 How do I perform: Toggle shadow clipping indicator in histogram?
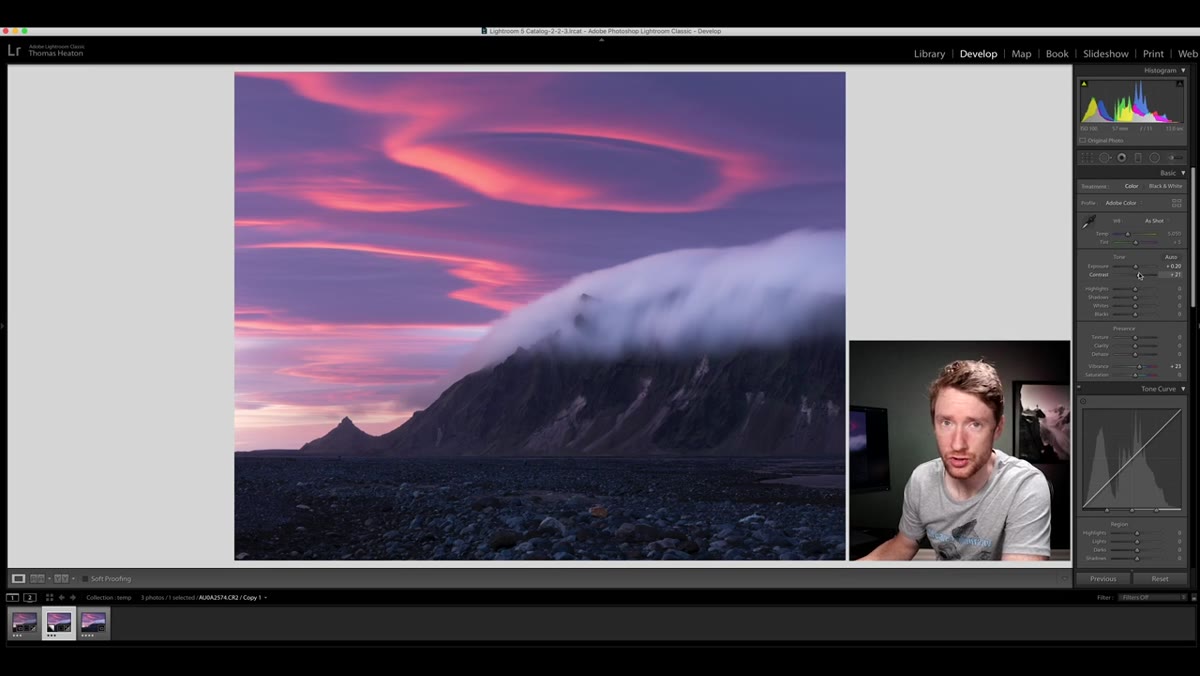(1084, 84)
